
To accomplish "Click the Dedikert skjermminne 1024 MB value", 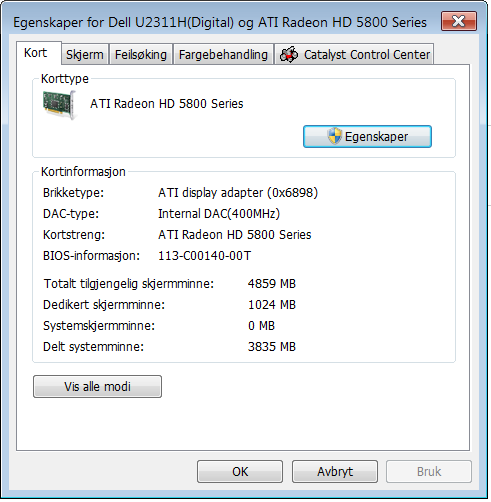I will [272, 305].
